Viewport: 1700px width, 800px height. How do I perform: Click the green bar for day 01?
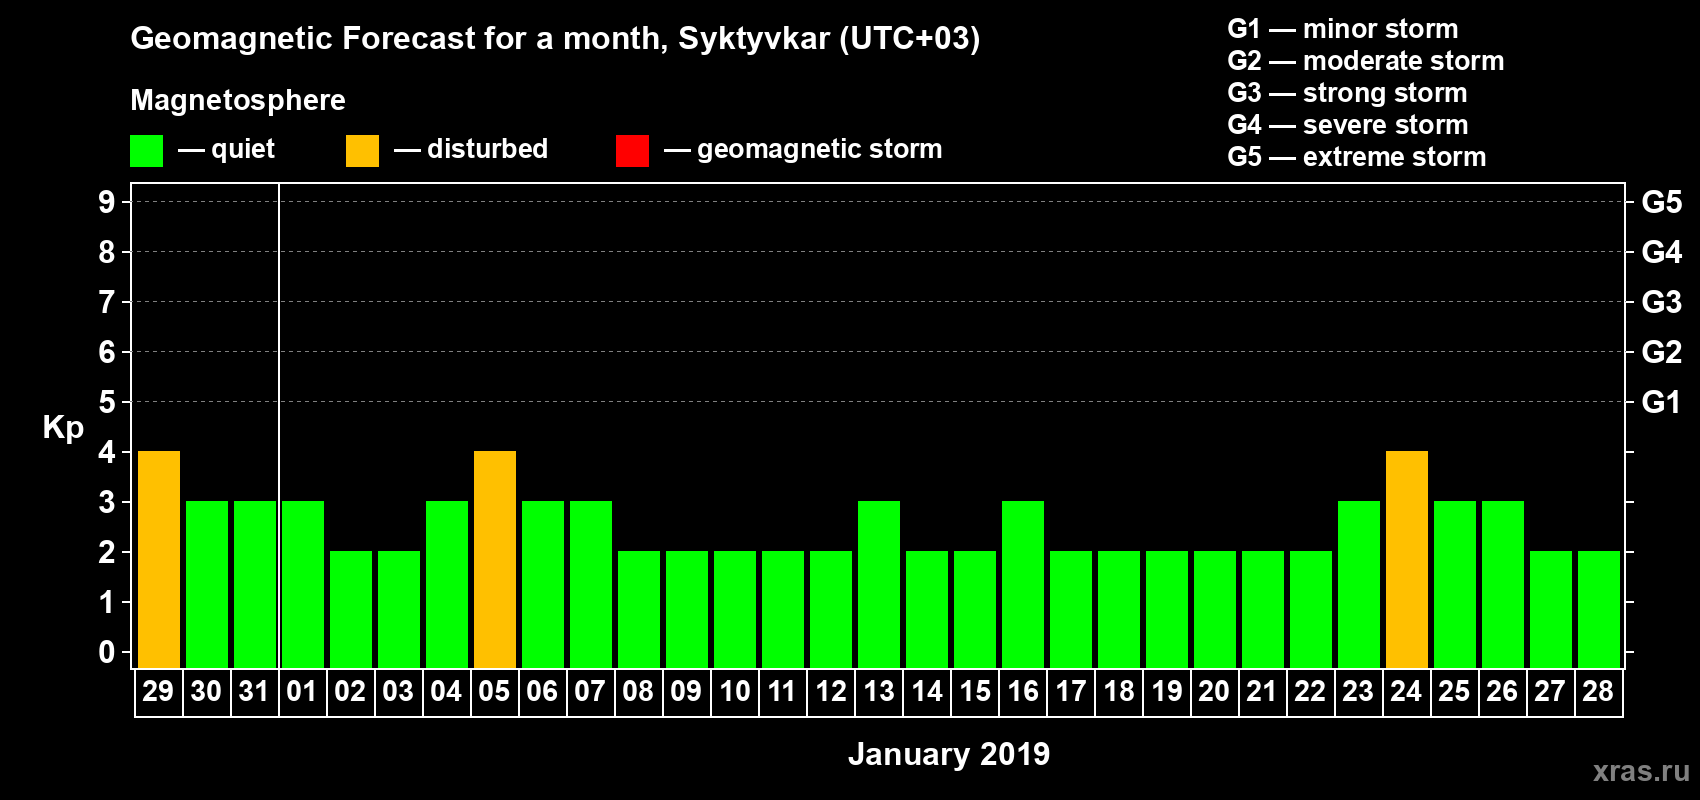[x=303, y=584]
